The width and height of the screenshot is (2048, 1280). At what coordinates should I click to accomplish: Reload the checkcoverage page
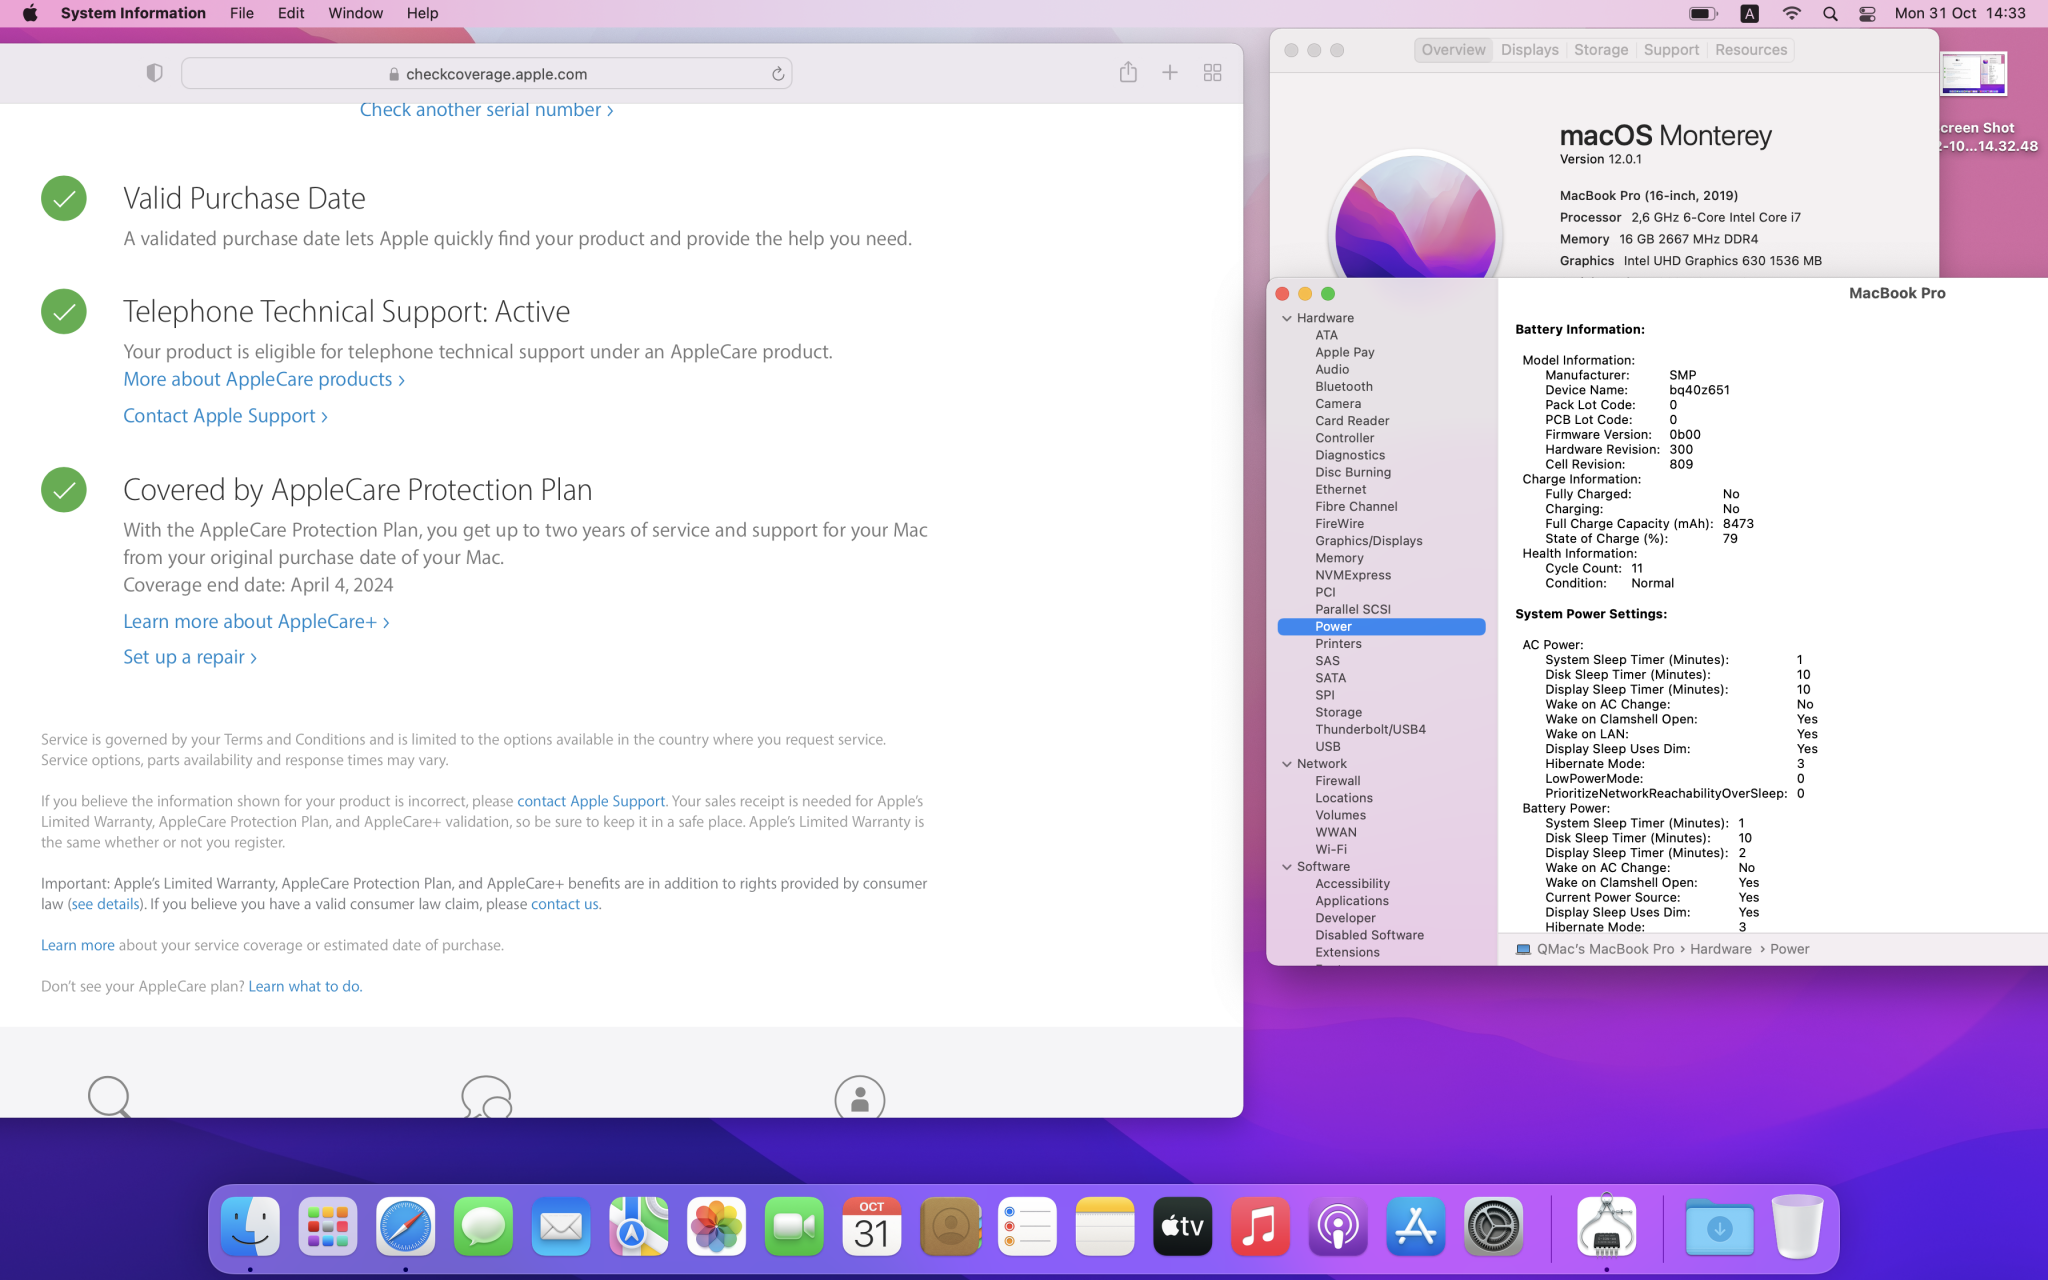[x=777, y=74]
